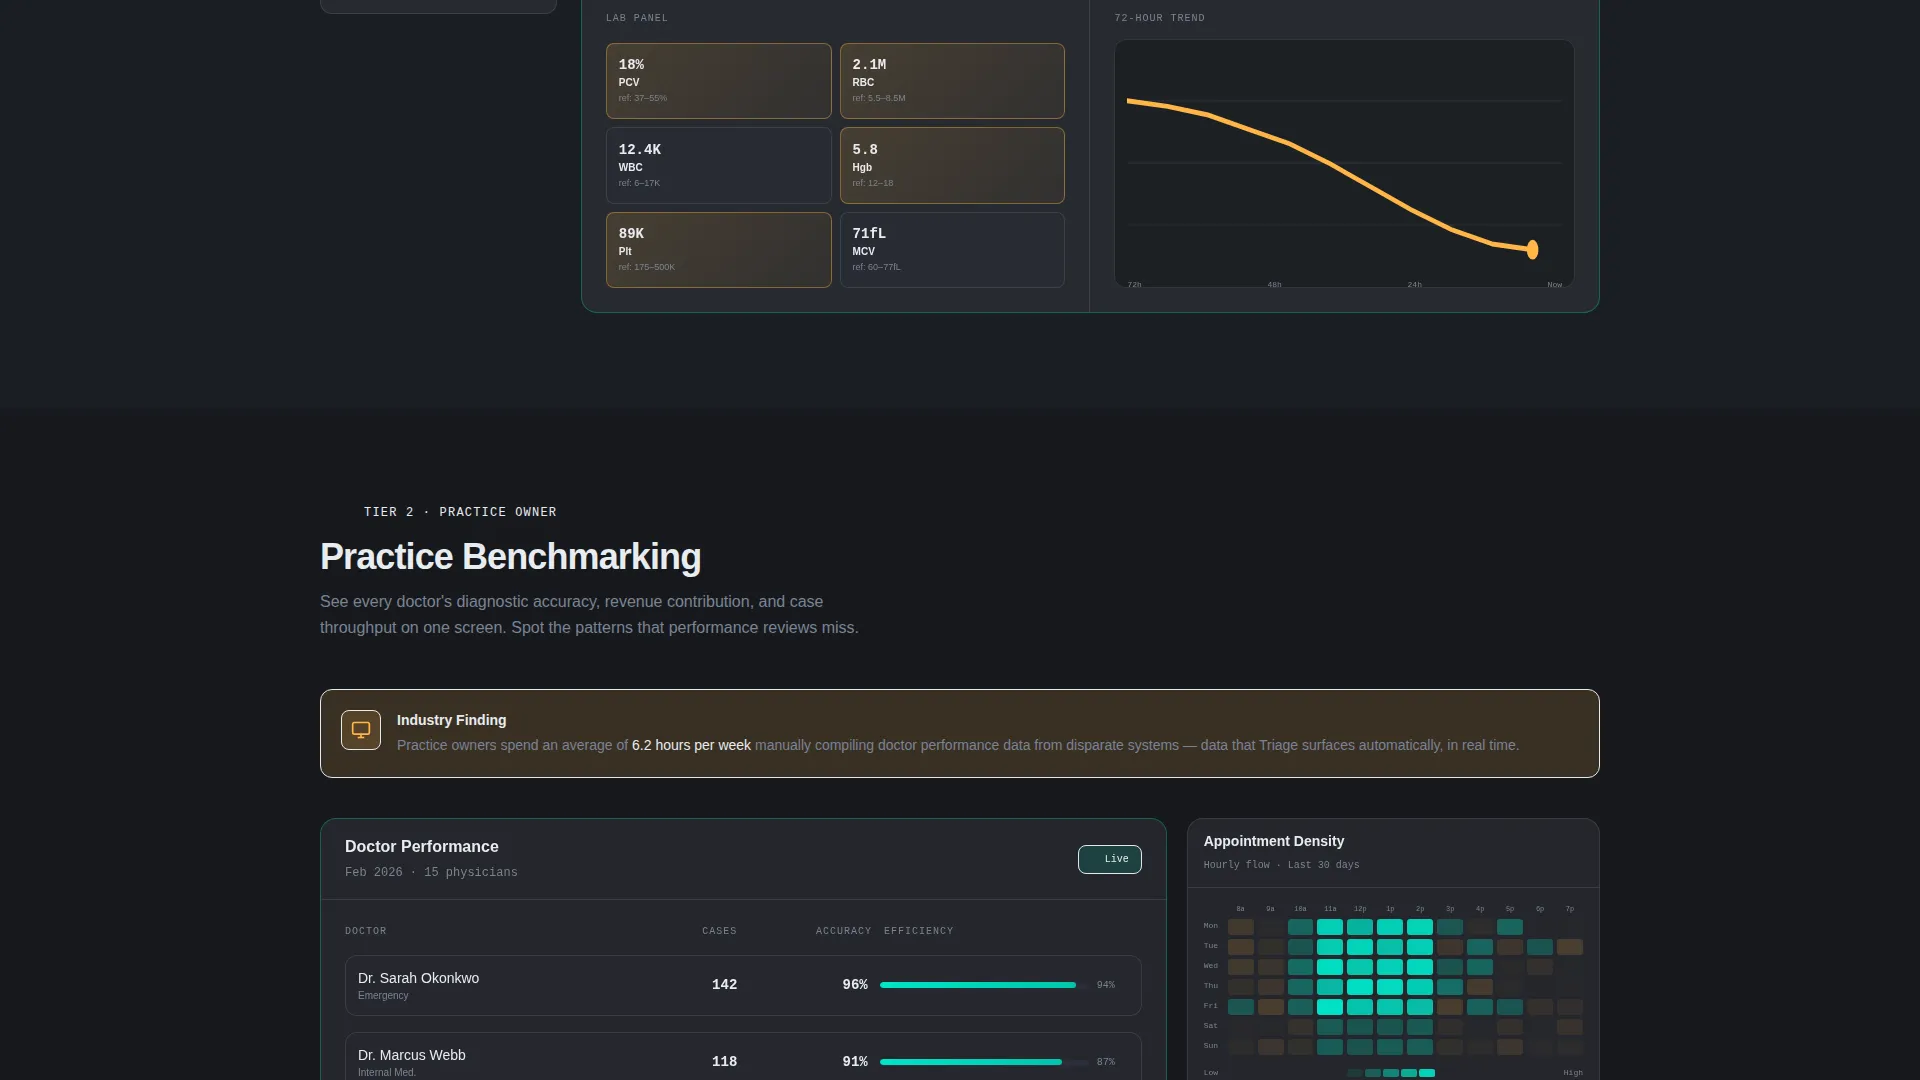Select the Saturday 12p heatmap cell
Viewport: 1920px width, 1080px height.
(x=1360, y=1027)
